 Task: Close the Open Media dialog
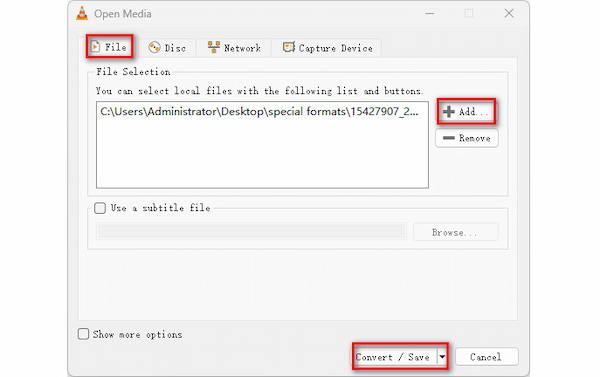(509, 13)
